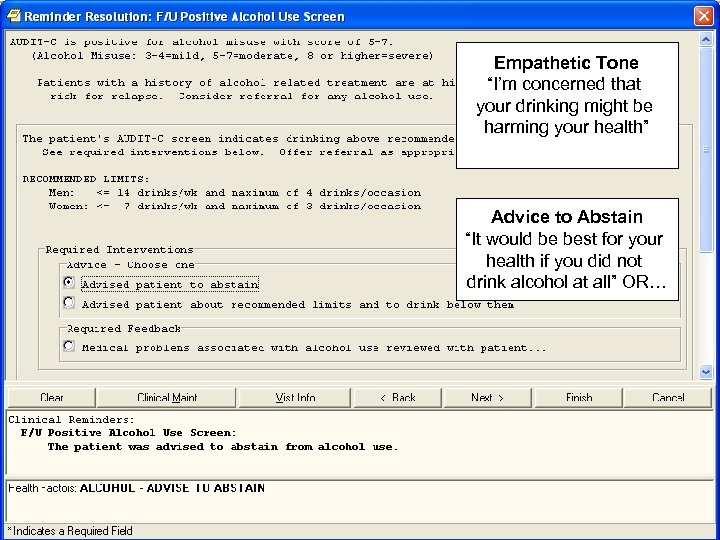Click the 'Men: <= 14 drinks/wk' line
Screen dimensions: 720x540
tap(235, 193)
